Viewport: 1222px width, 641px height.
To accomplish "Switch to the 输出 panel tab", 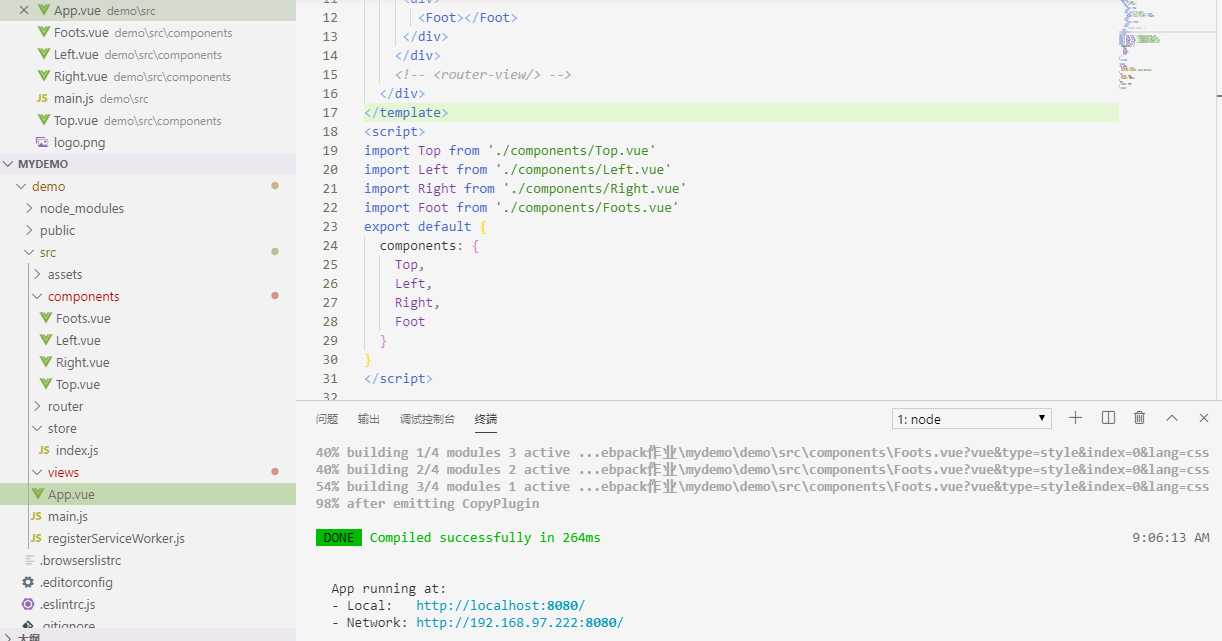I will (369, 419).
